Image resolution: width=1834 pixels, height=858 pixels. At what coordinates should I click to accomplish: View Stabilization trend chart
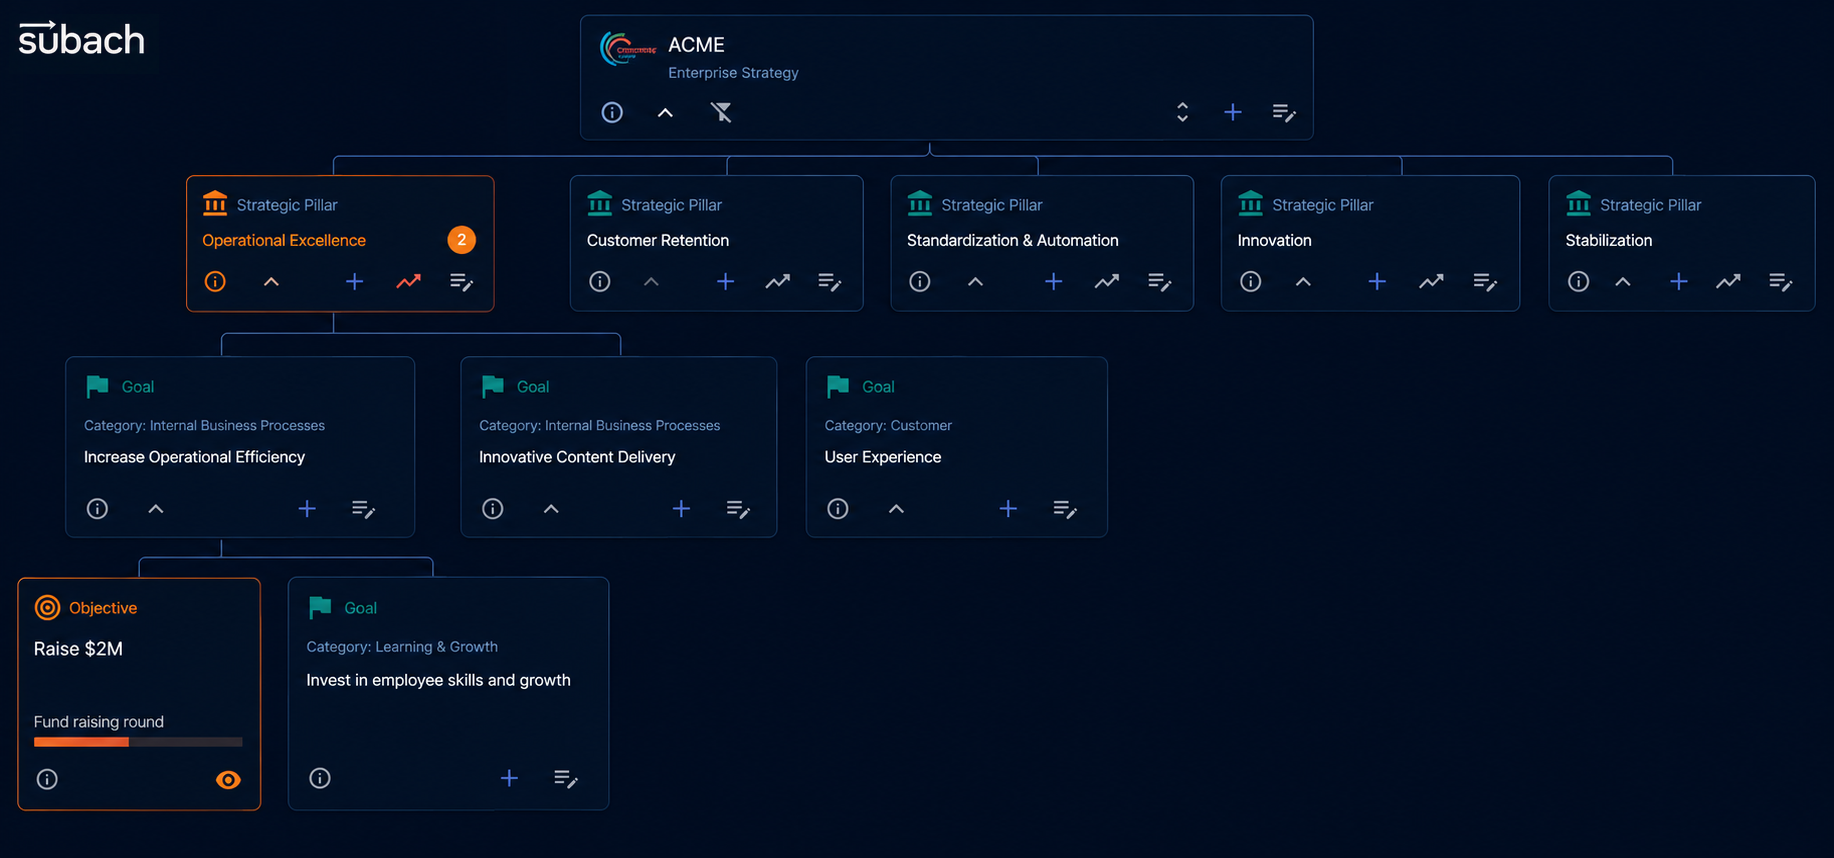click(x=1728, y=282)
